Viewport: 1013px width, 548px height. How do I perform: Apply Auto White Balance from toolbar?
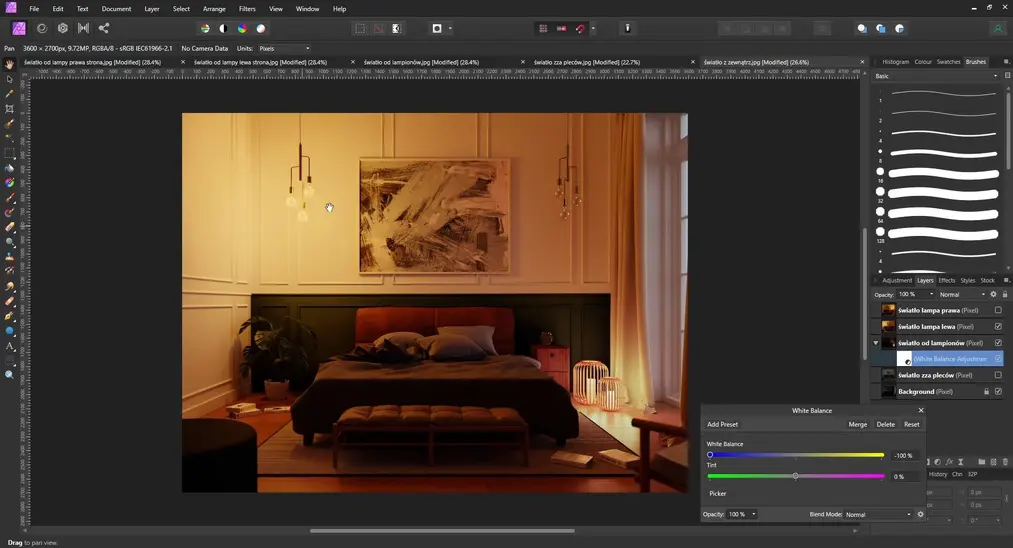tap(261, 28)
